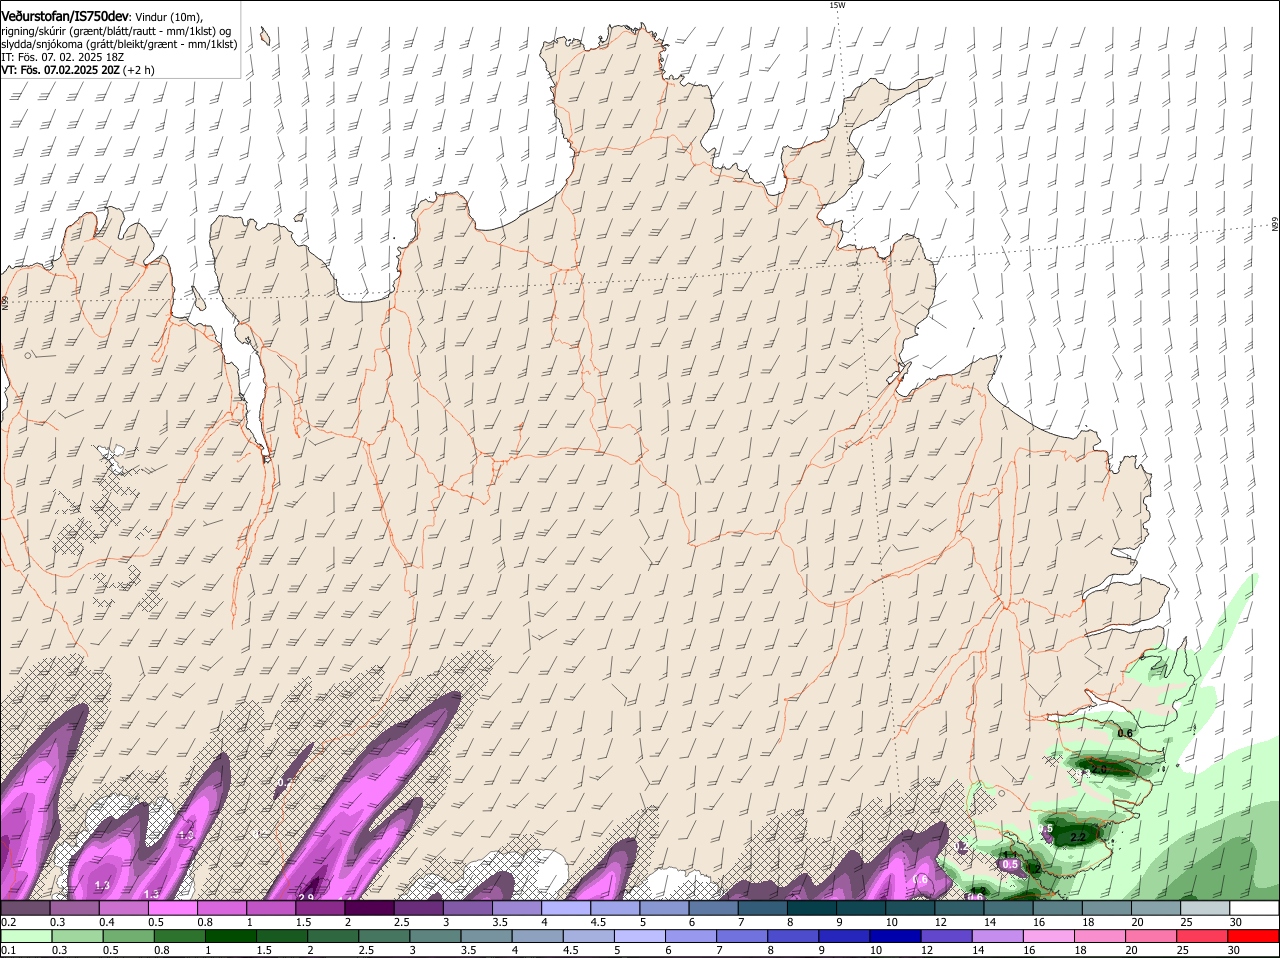The width and height of the screenshot is (1280, 958).
Task: Click lower legend swatch between 25 and 30
Action: (x=1203, y=936)
